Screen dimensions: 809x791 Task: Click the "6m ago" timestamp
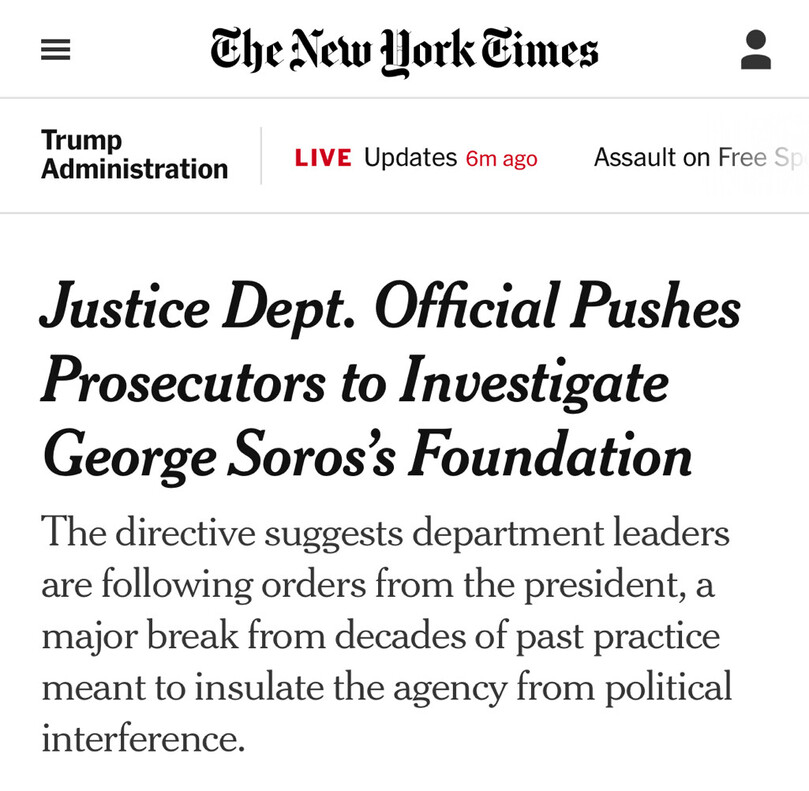(x=501, y=159)
